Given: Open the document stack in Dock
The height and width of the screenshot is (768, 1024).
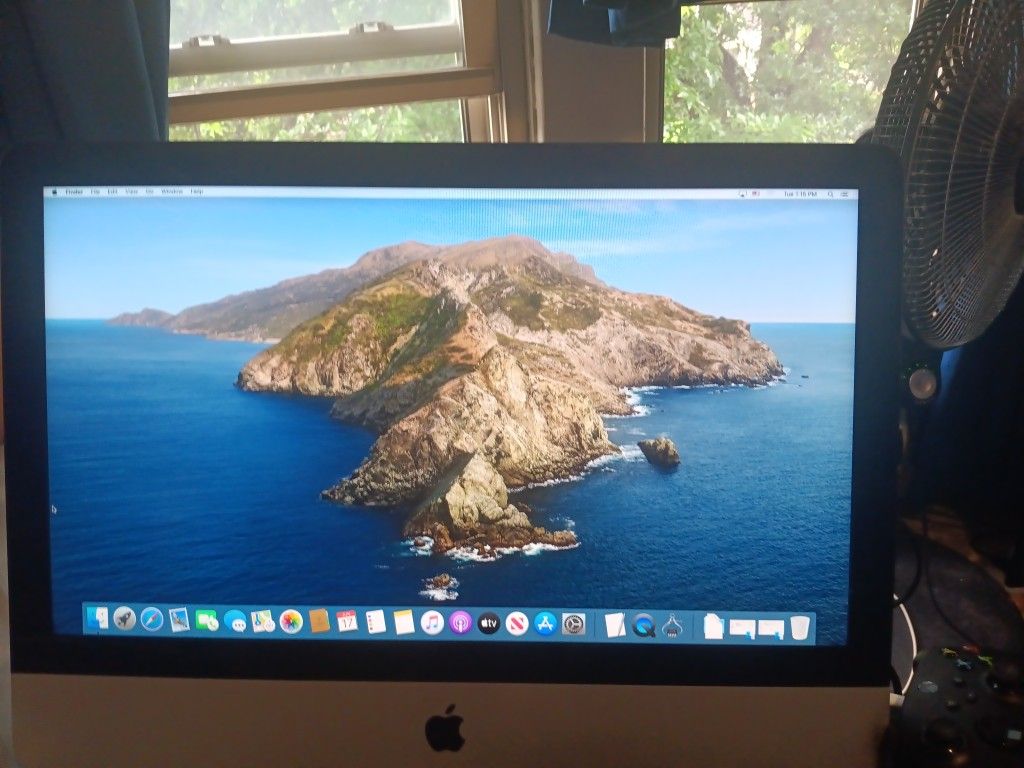Looking at the screenshot, I should click(713, 627).
